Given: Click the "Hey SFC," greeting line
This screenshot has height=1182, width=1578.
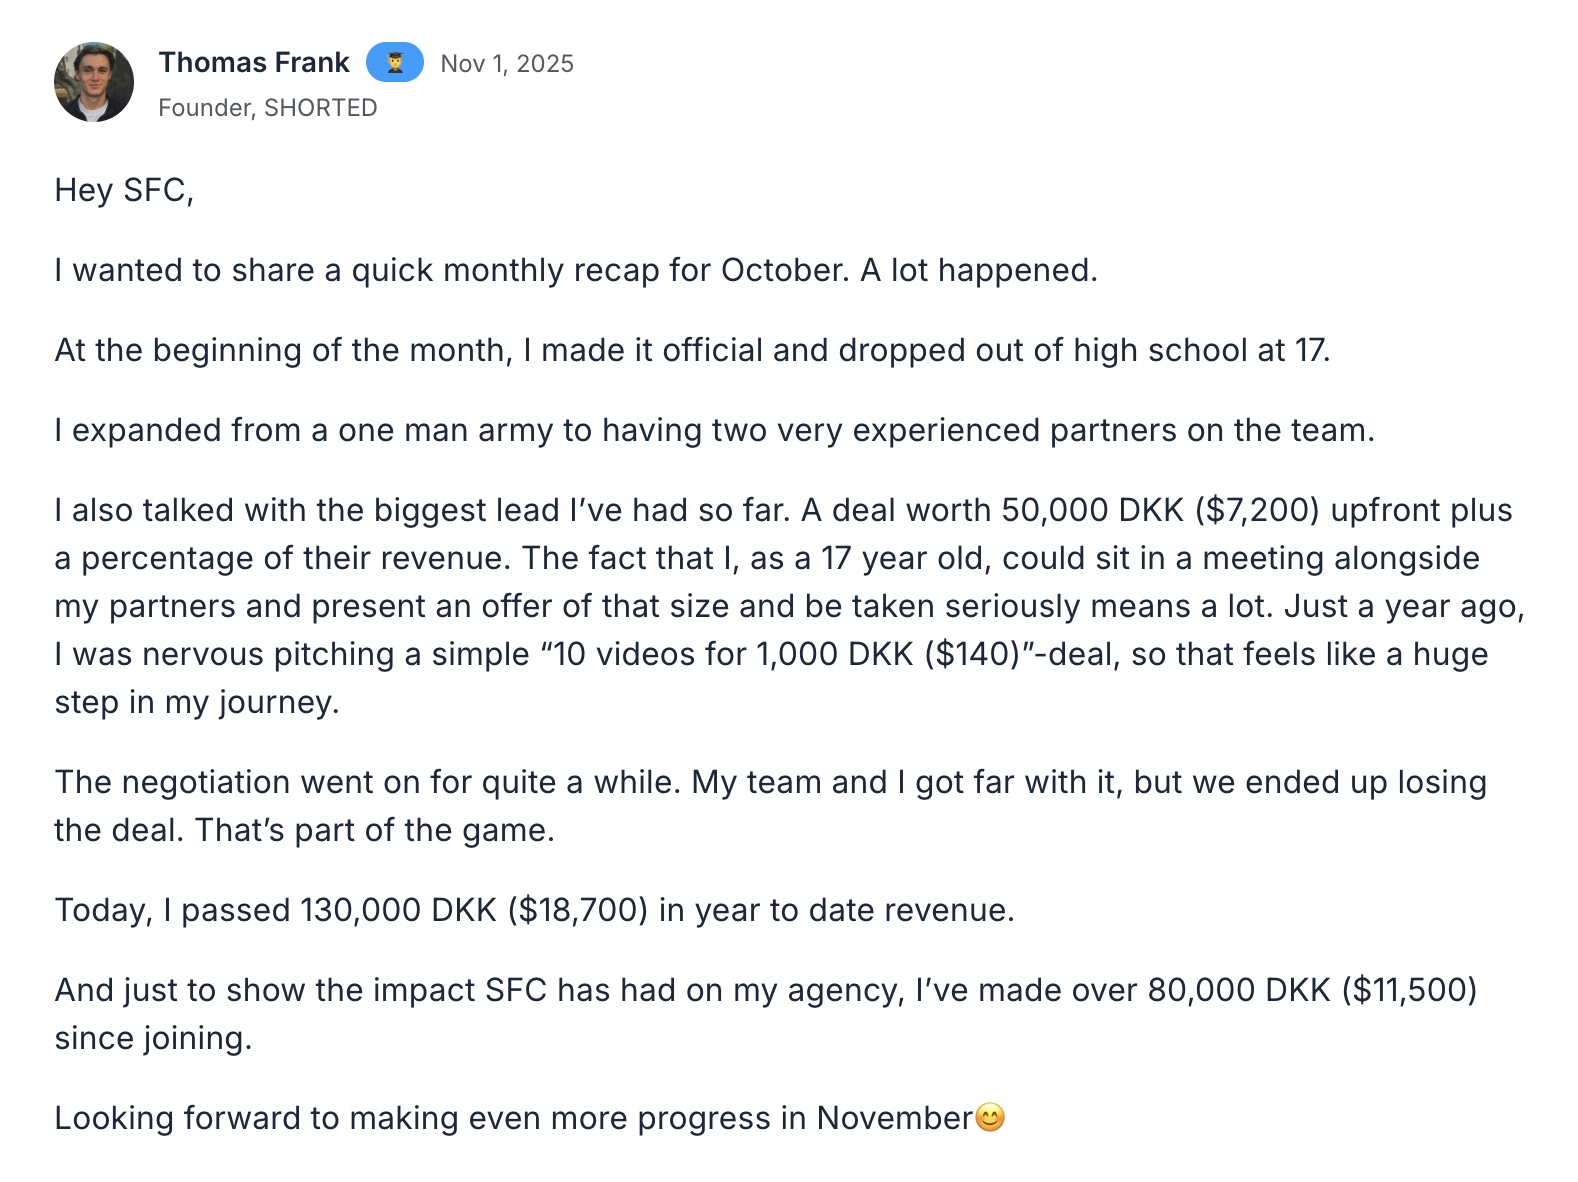Looking at the screenshot, I should coord(124,190).
